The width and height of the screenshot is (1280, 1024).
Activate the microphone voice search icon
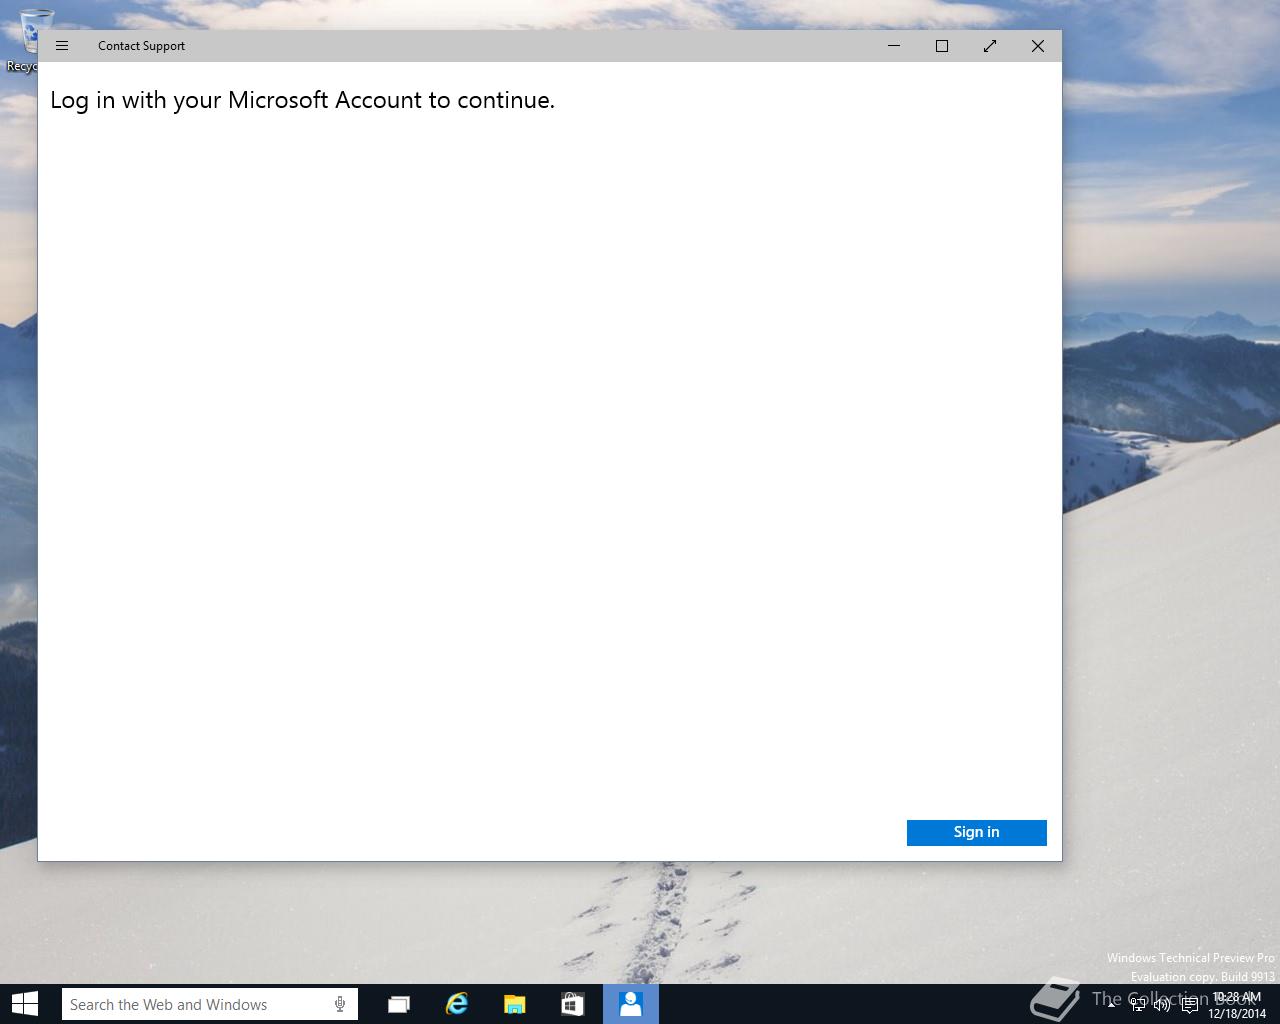coord(340,1004)
